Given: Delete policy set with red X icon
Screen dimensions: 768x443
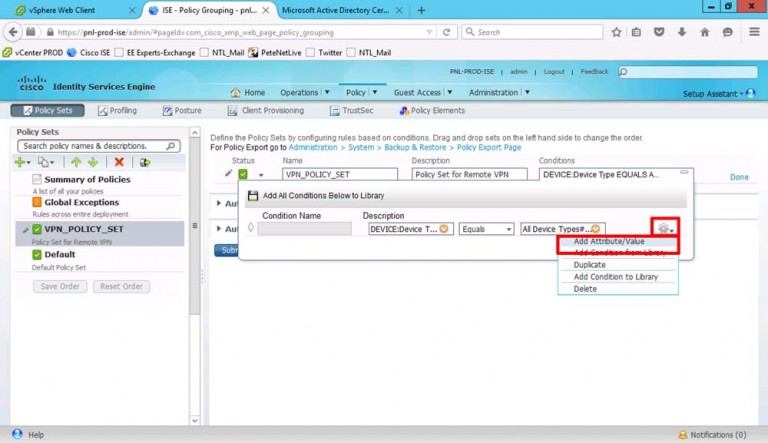Looking at the screenshot, I should click(x=119, y=162).
